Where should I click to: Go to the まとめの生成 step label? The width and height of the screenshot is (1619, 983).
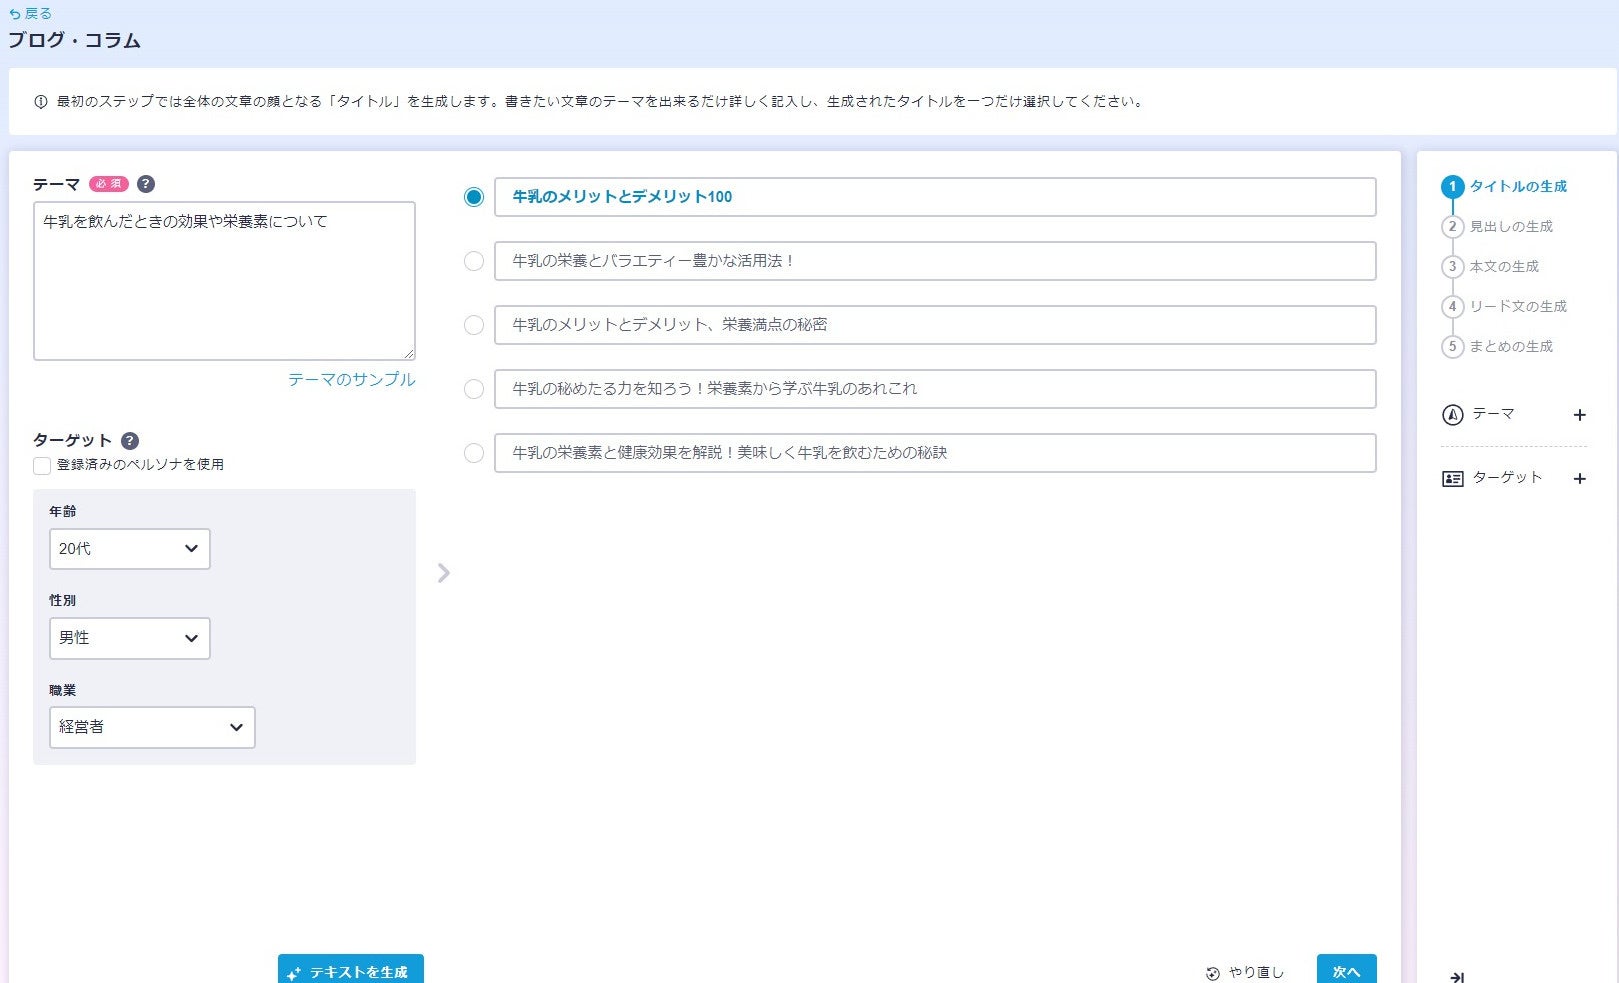1511,347
